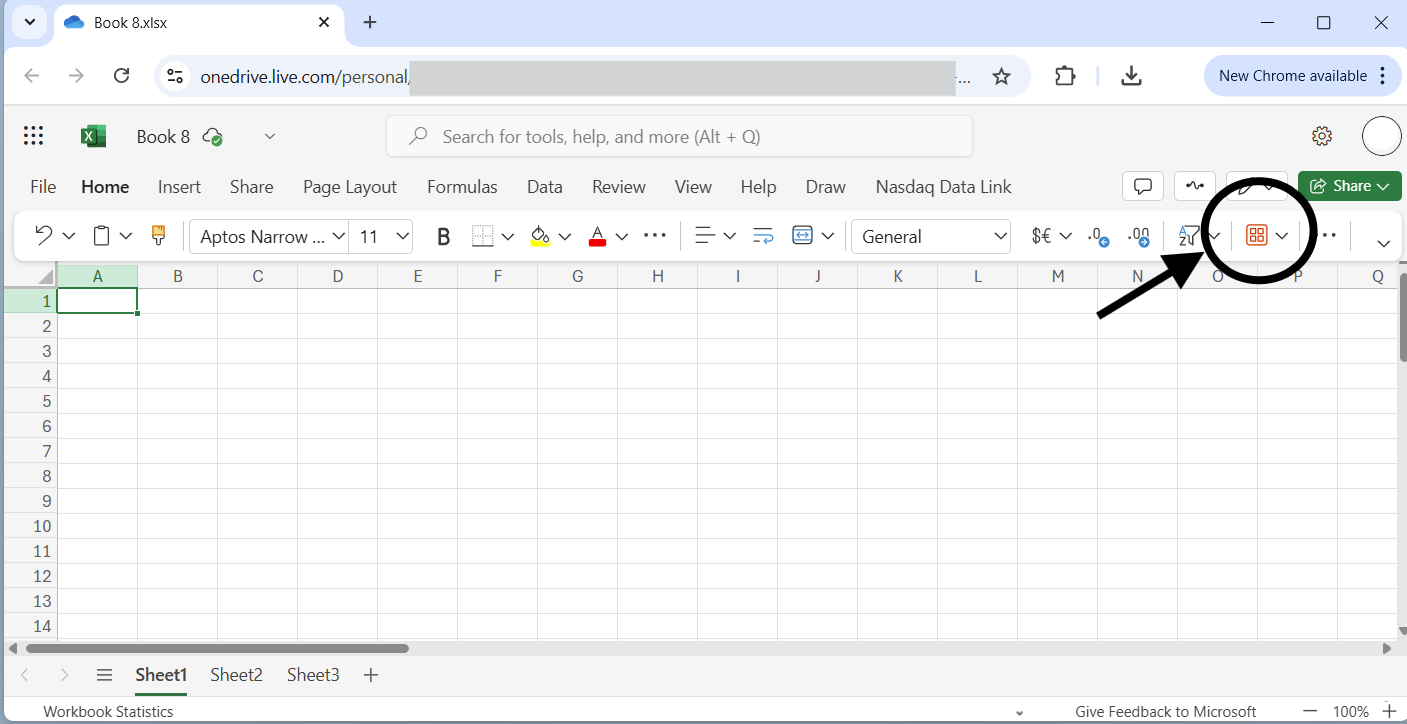Apply cell borders icon
1407x724 pixels.
483,236
